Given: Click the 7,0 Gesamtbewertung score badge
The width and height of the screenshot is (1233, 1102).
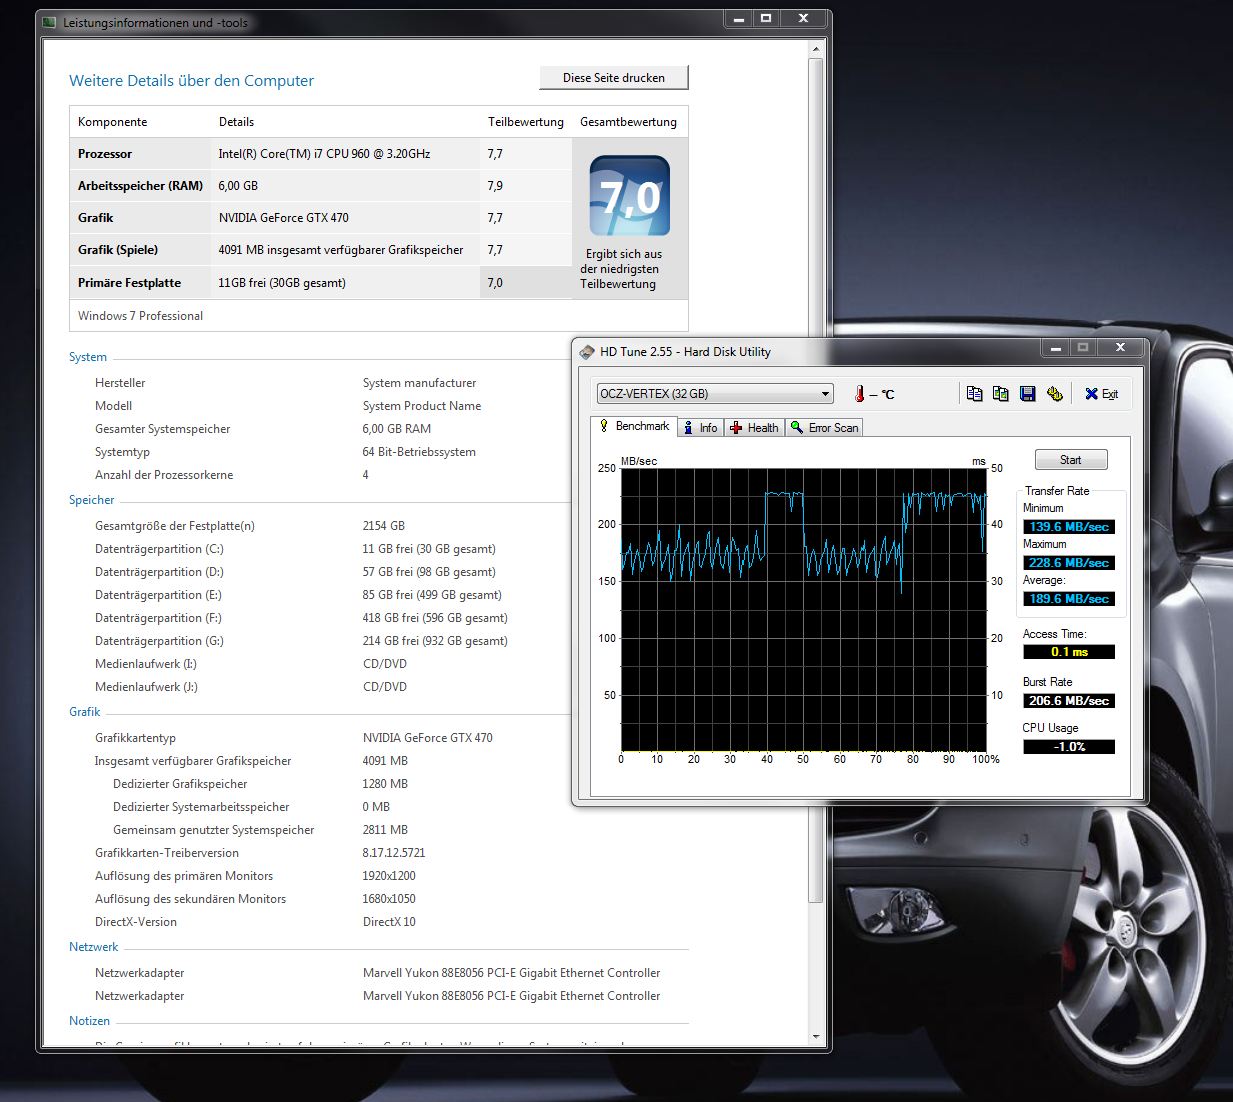Looking at the screenshot, I should (x=629, y=196).
